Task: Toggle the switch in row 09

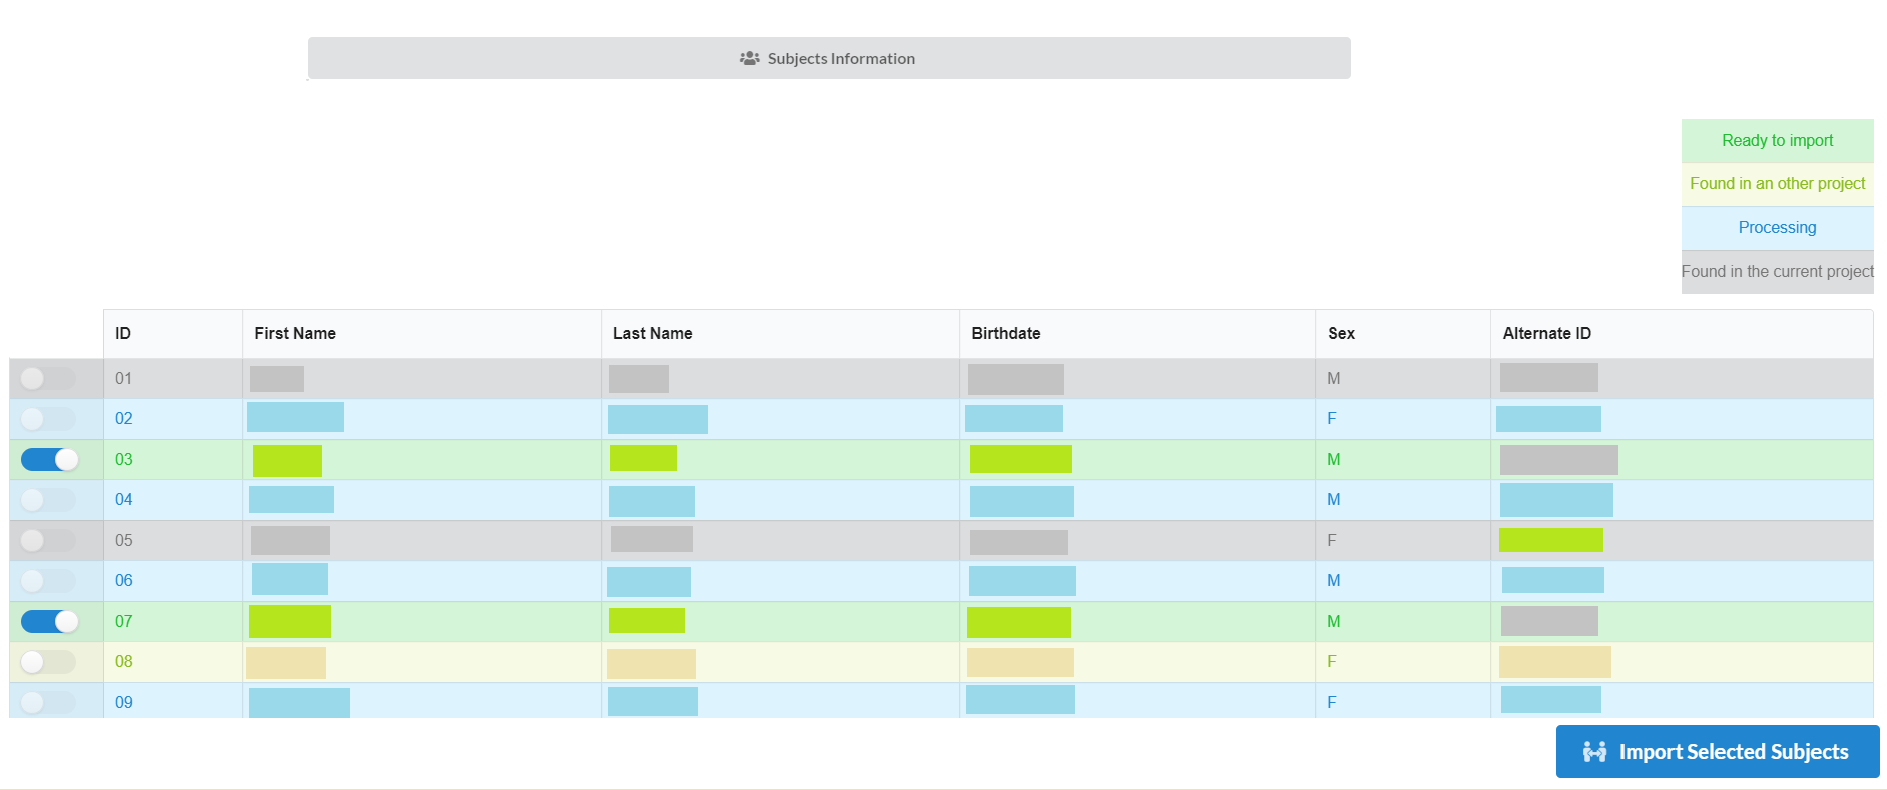Action: pos(48,702)
